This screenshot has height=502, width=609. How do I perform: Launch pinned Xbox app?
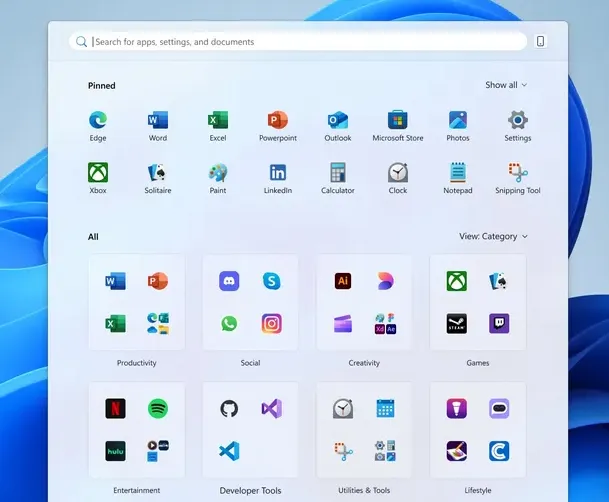tap(98, 172)
